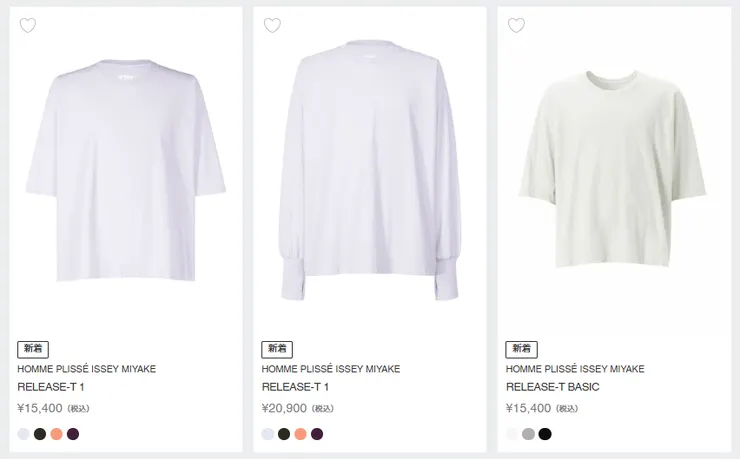Viewport: 740px width, 459px height.
Task: Favorite the short-sleeve white RELEASE-T 1 heart
Action: 28,25
